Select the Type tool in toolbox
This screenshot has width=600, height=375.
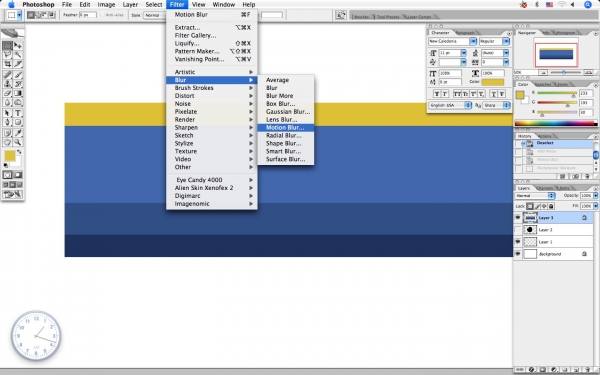(18, 113)
